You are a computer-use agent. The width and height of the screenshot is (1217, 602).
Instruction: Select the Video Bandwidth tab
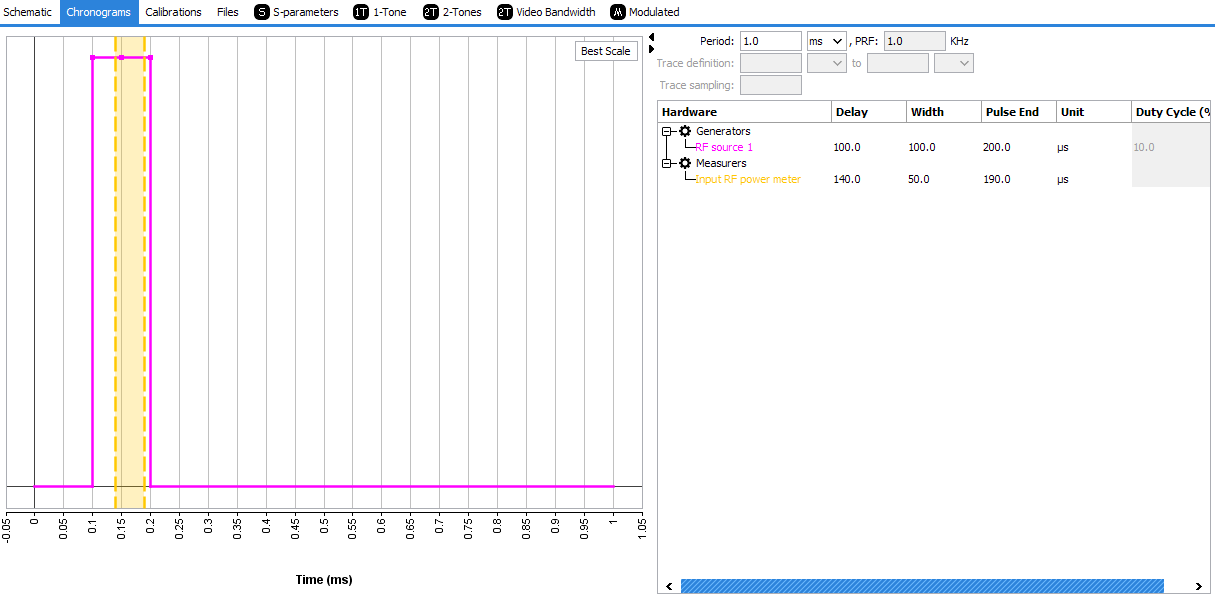click(x=546, y=12)
